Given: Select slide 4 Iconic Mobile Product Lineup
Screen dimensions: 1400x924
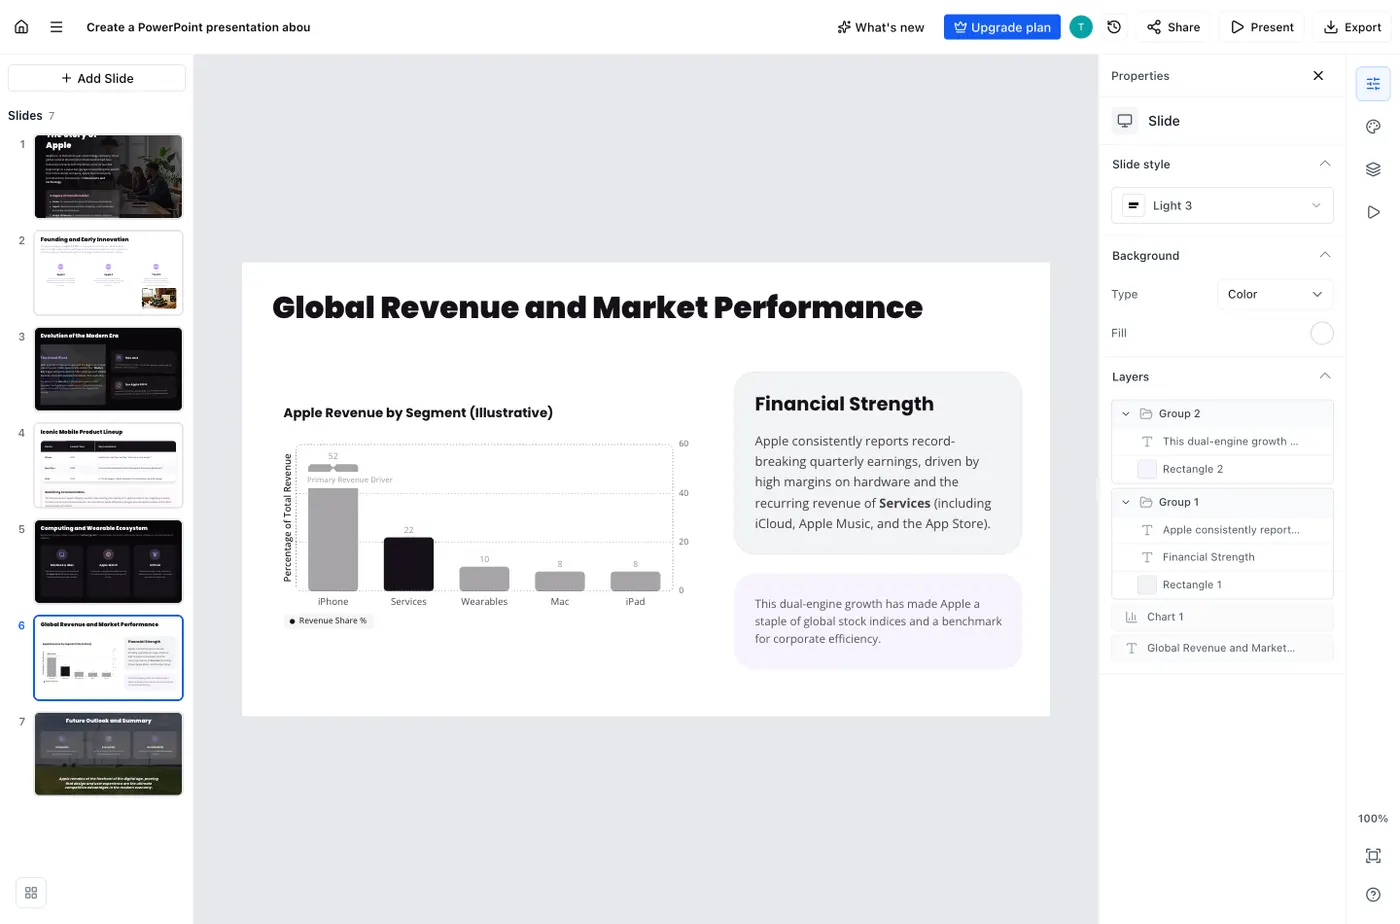Looking at the screenshot, I should [x=108, y=465].
